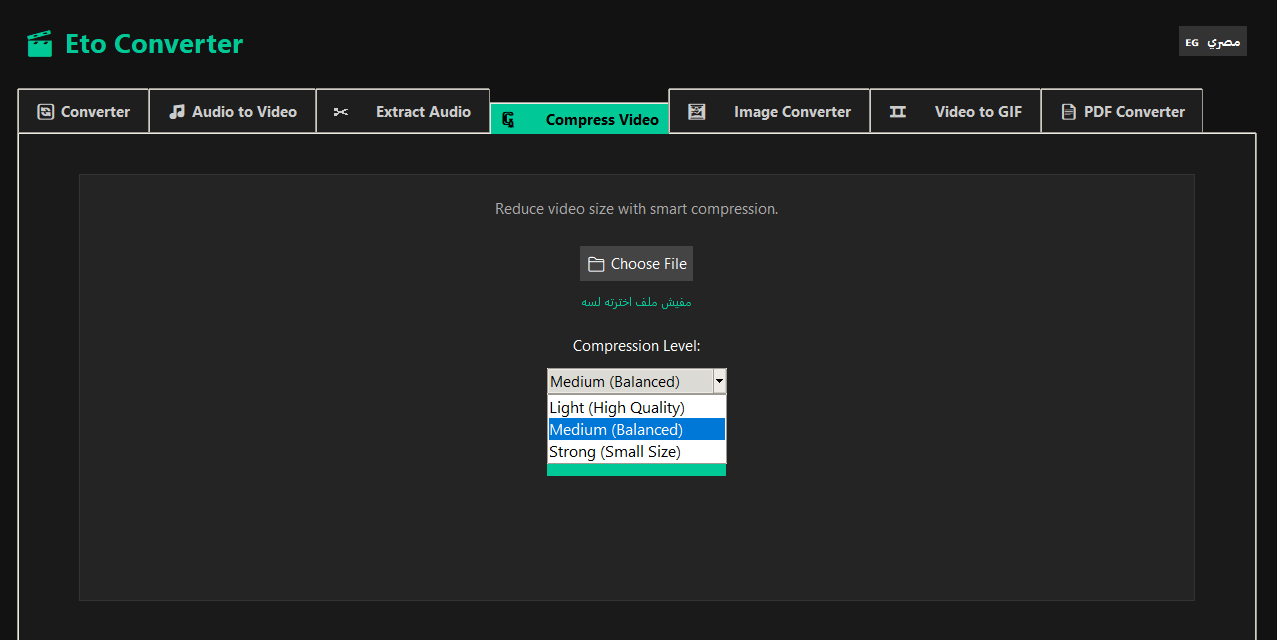Image resolution: width=1277 pixels, height=640 pixels.
Task: Collapse the Compression Level dropdown arrow
Action: 719,381
